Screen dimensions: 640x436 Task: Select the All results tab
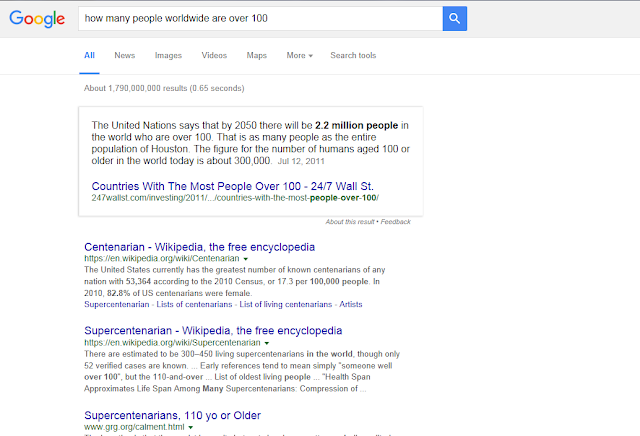(x=89, y=55)
